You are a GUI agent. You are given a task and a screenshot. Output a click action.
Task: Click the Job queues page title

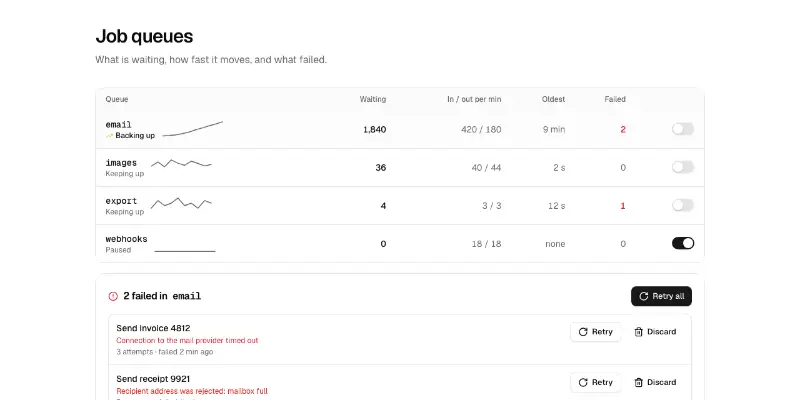(x=144, y=36)
